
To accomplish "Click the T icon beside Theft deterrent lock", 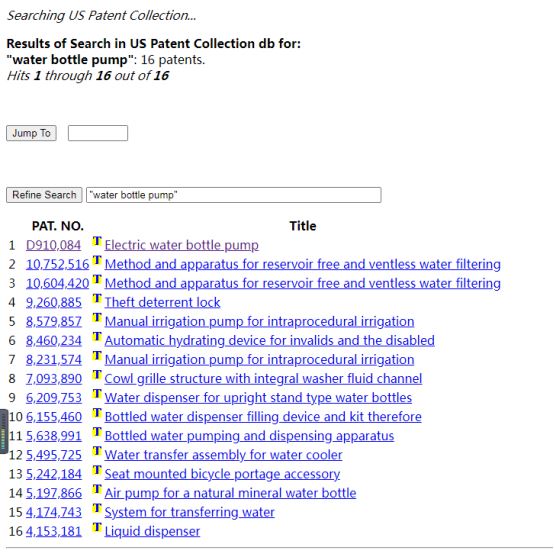I will pyautogui.click(x=97, y=298).
